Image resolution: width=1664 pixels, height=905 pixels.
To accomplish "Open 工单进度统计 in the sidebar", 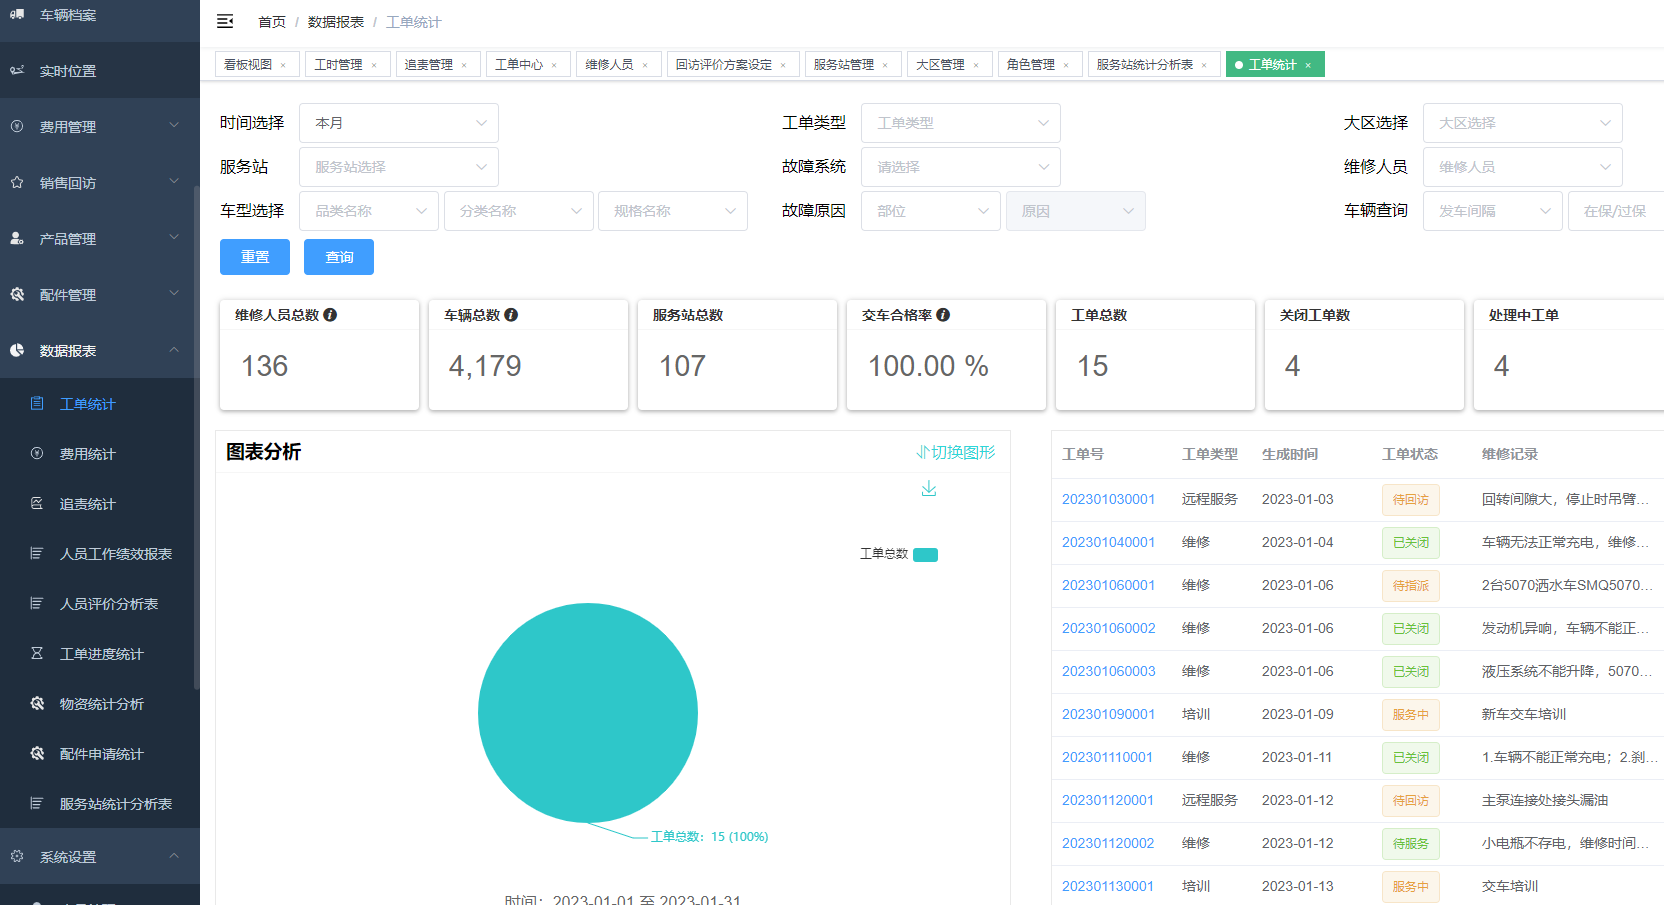I will (100, 654).
